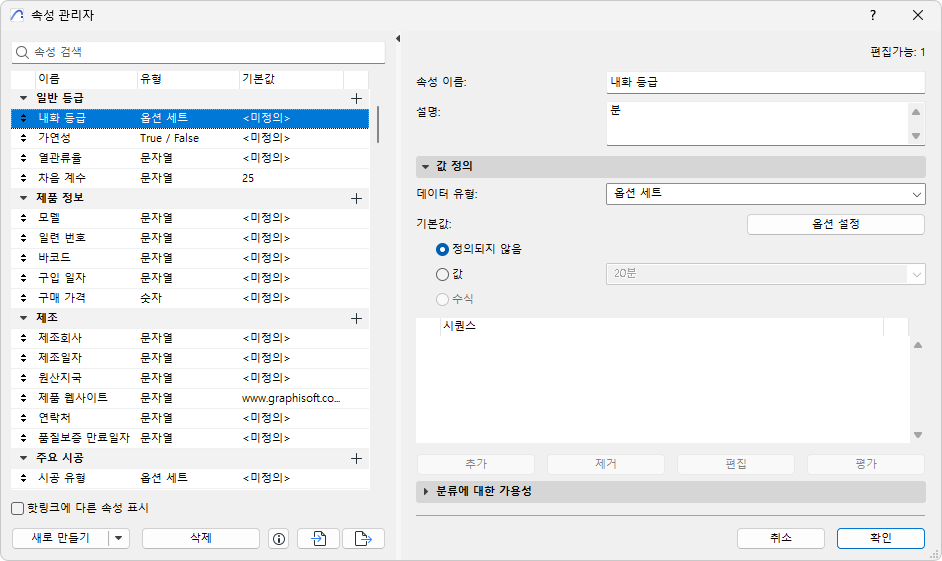Viewport: 942px width, 561px height.
Task: Collapse the 값 정의 section
Action: pyautogui.click(x=425, y=166)
